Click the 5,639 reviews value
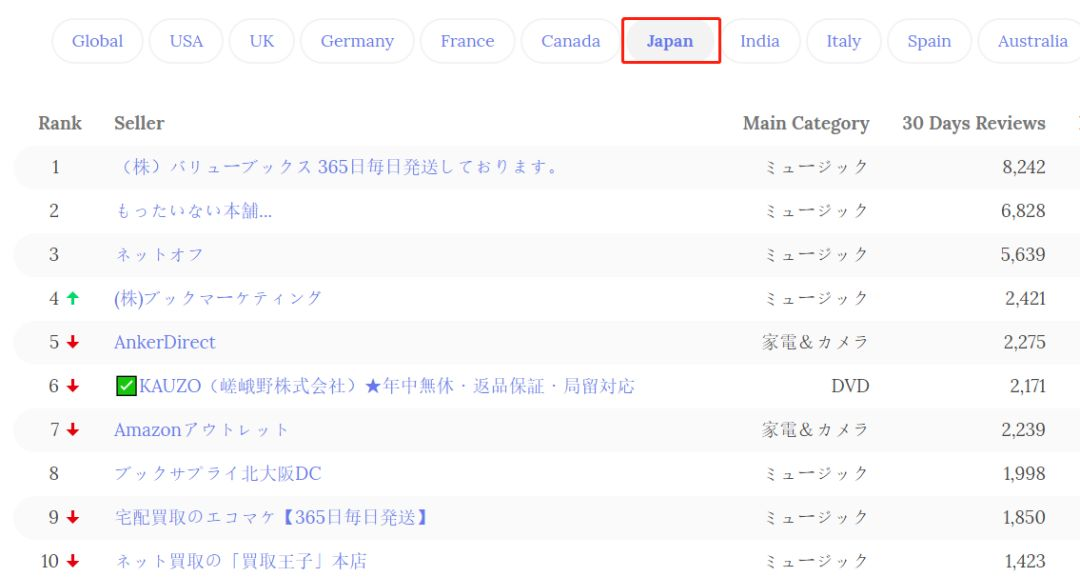 click(x=1023, y=255)
